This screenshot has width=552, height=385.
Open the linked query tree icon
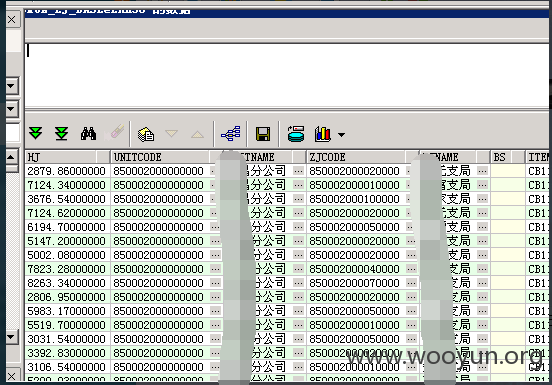click(231, 134)
